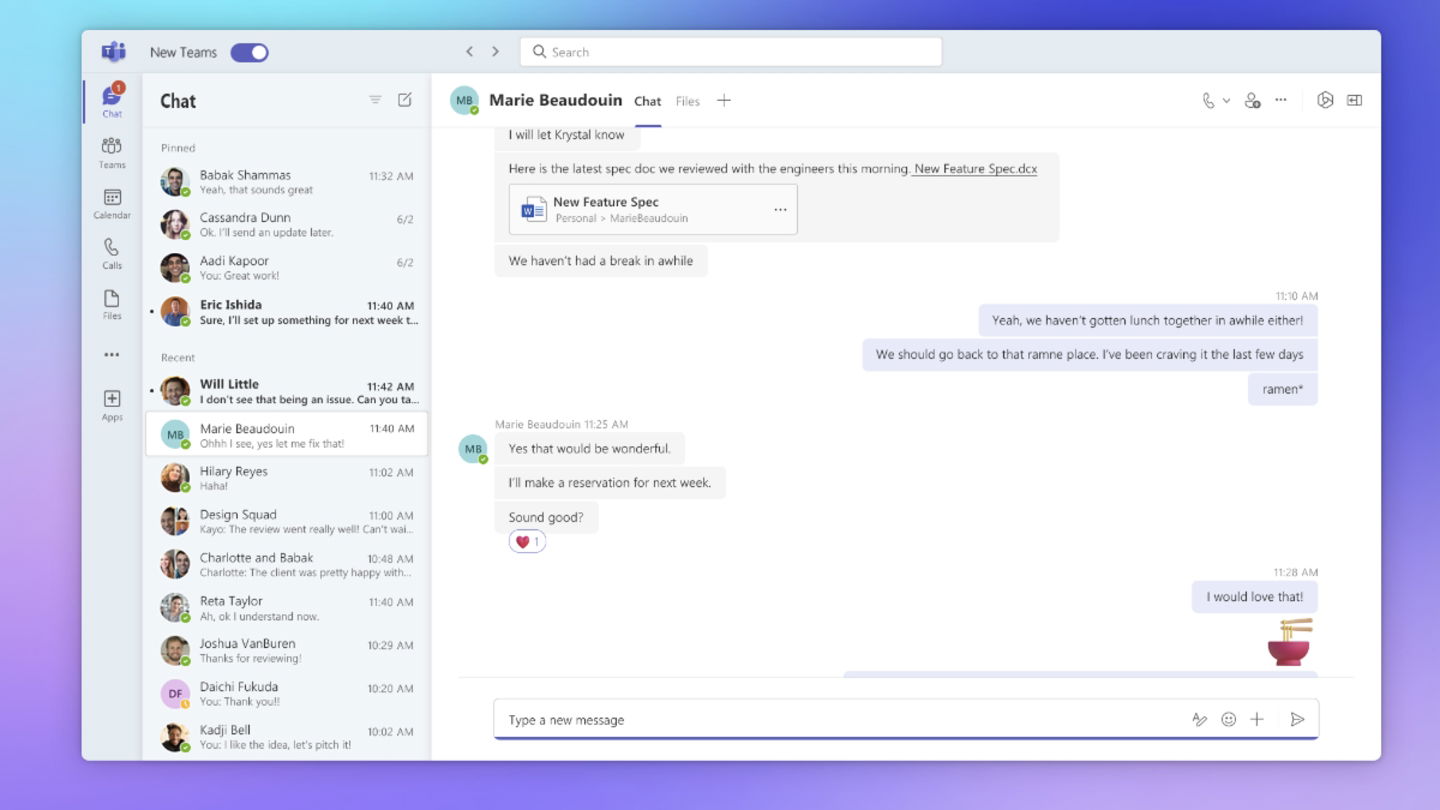This screenshot has width=1440, height=810.
Task: Click 'Yes that would be wonderful.' message
Action: pyautogui.click(x=589, y=448)
